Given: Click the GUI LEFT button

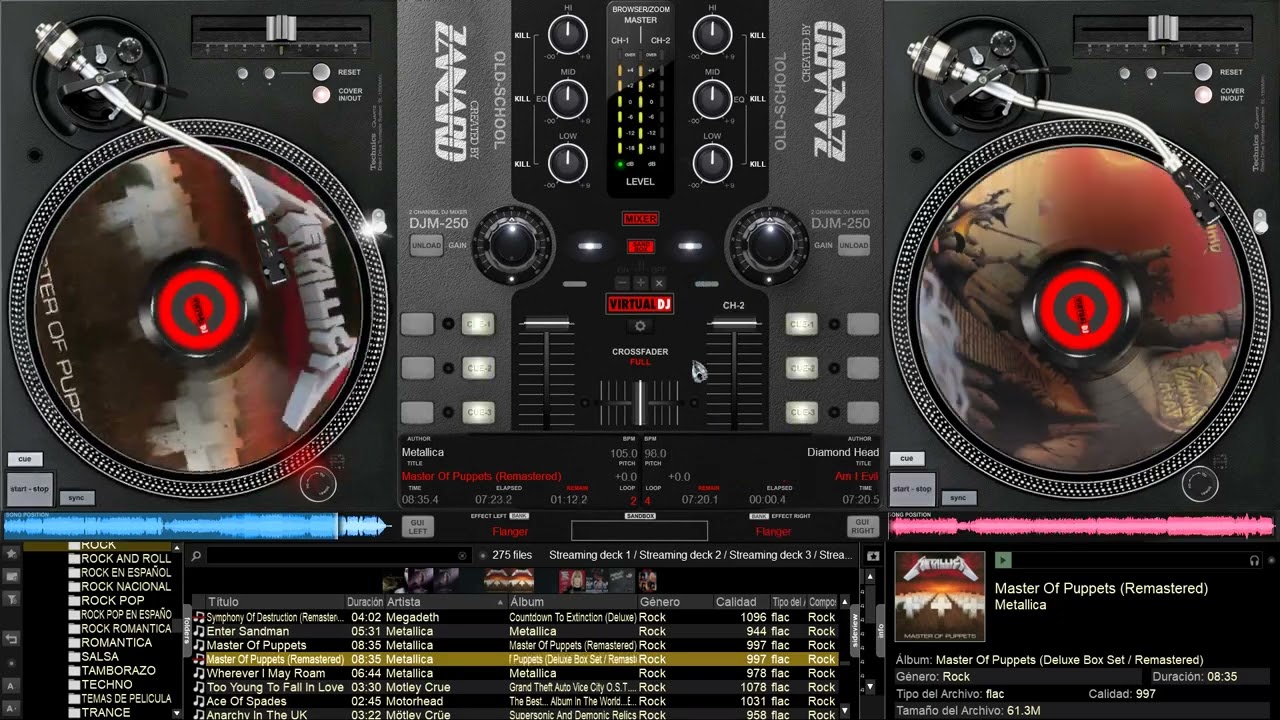Looking at the screenshot, I should [418, 527].
